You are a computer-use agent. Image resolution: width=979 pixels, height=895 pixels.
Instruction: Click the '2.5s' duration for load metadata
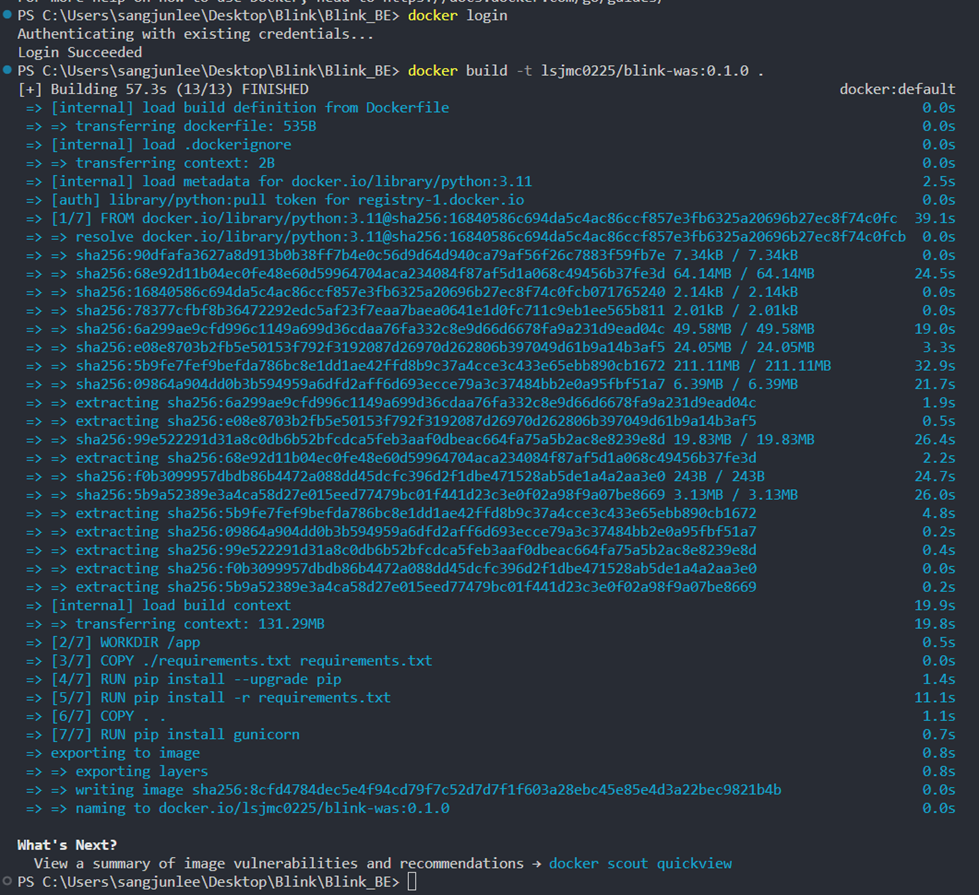[x=939, y=181]
